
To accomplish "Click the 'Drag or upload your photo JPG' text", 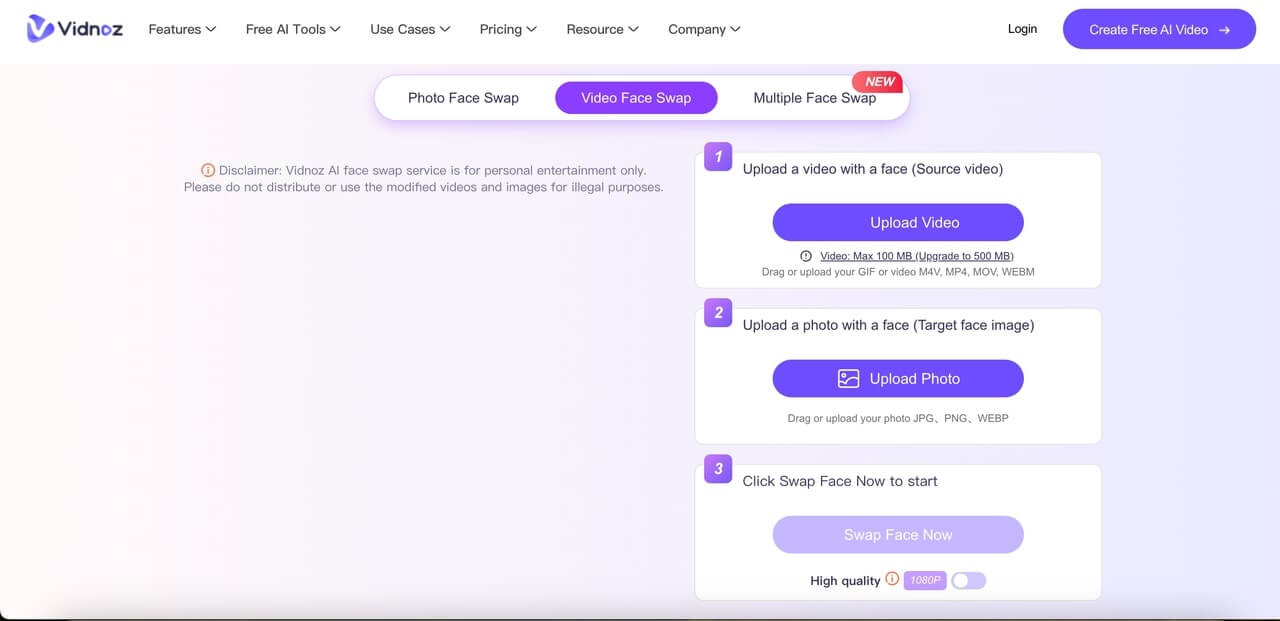I will pyautogui.click(x=898, y=418).
